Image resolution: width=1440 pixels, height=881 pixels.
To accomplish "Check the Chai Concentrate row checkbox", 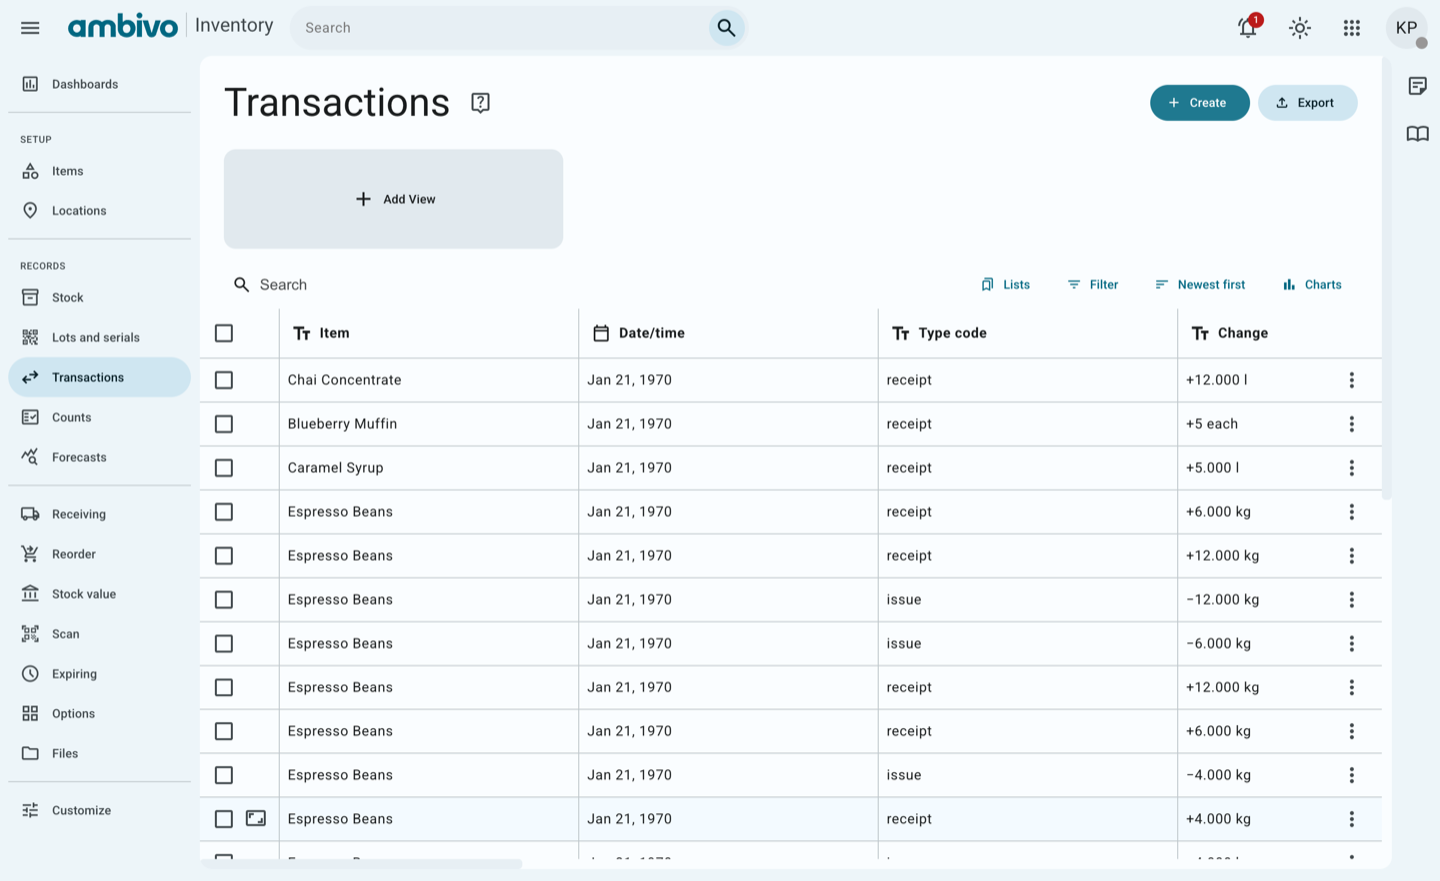I will [224, 380].
